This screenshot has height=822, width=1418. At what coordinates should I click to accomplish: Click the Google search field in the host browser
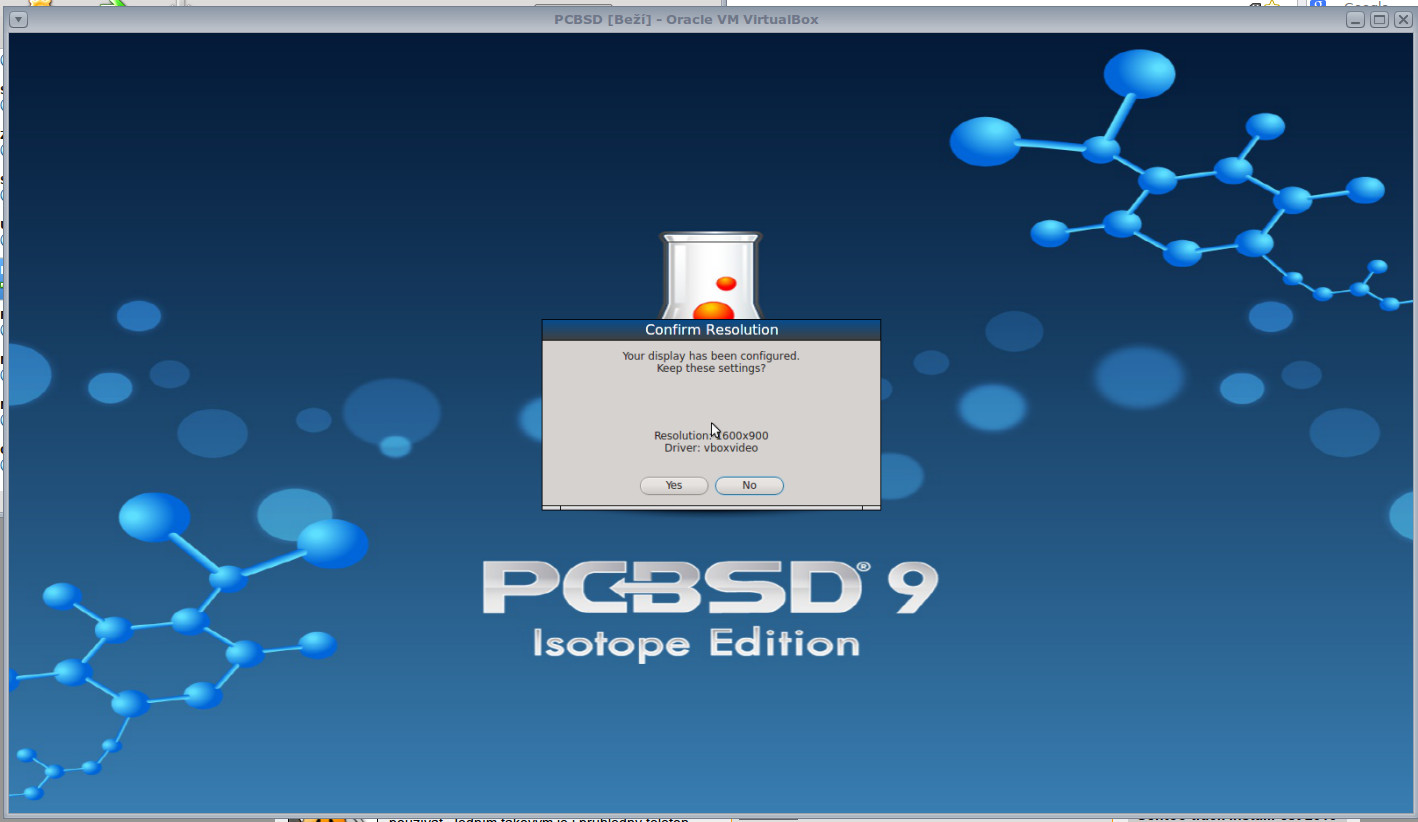pos(1365,3)
